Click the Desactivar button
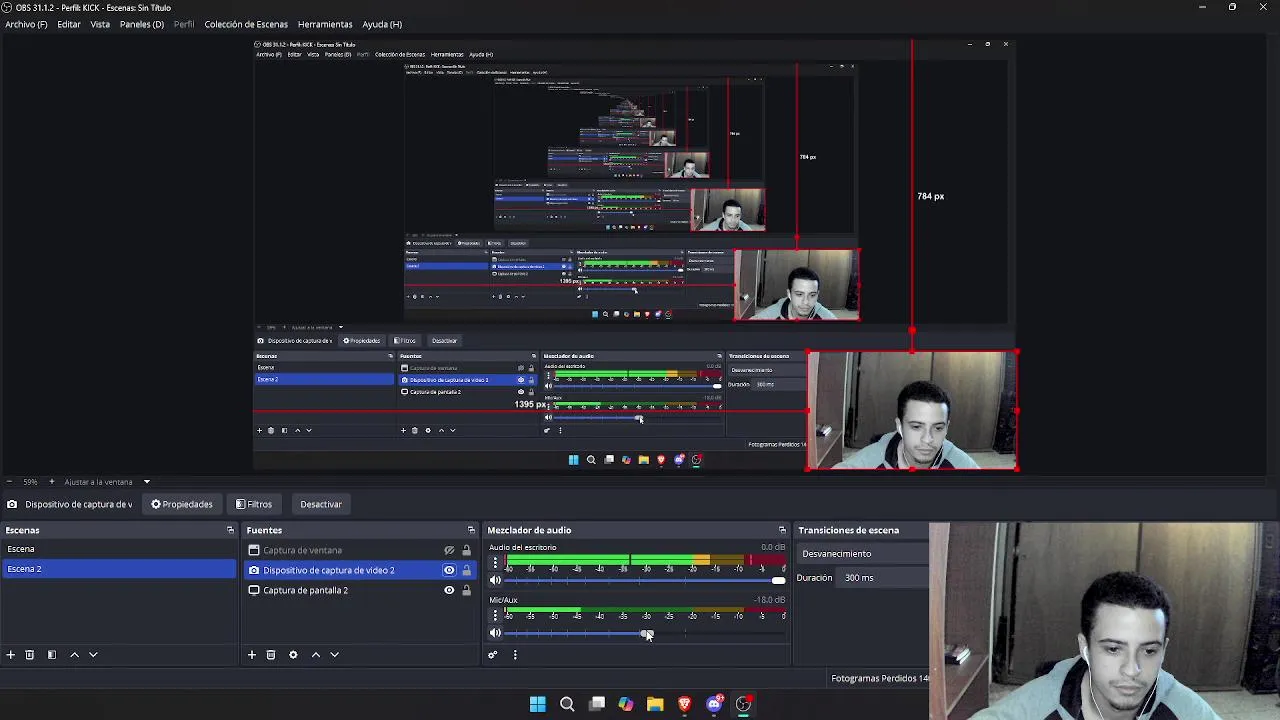 click(321, 504)
